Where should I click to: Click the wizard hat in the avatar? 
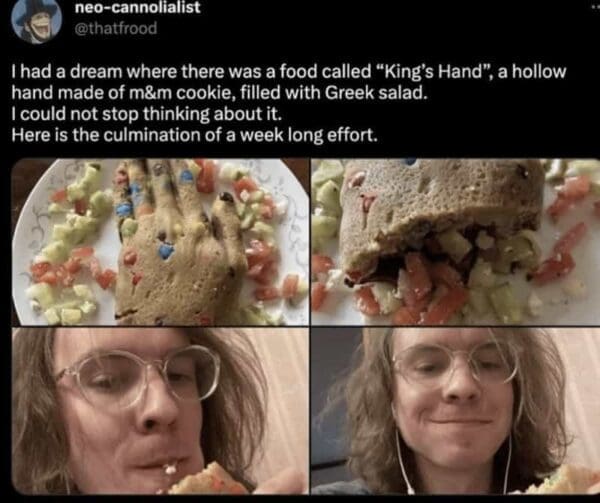coord(33,11)
